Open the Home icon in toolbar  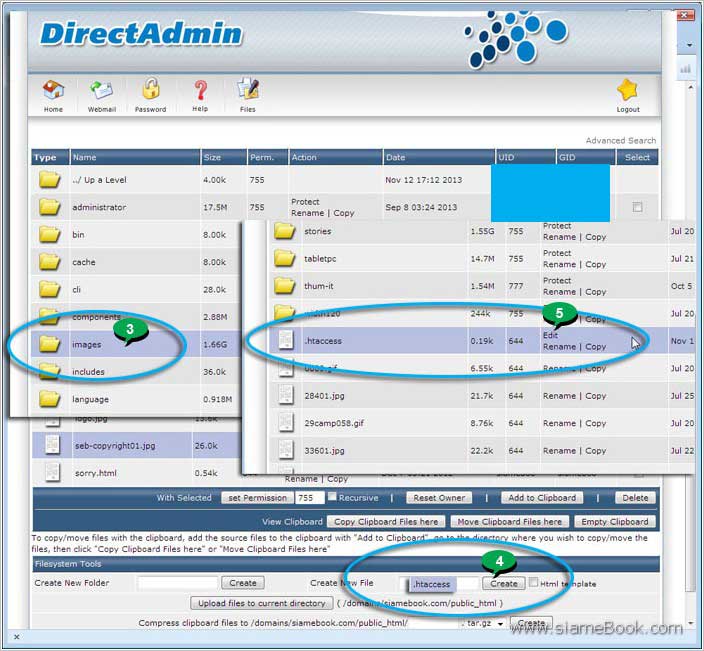(x=53, y=90)
